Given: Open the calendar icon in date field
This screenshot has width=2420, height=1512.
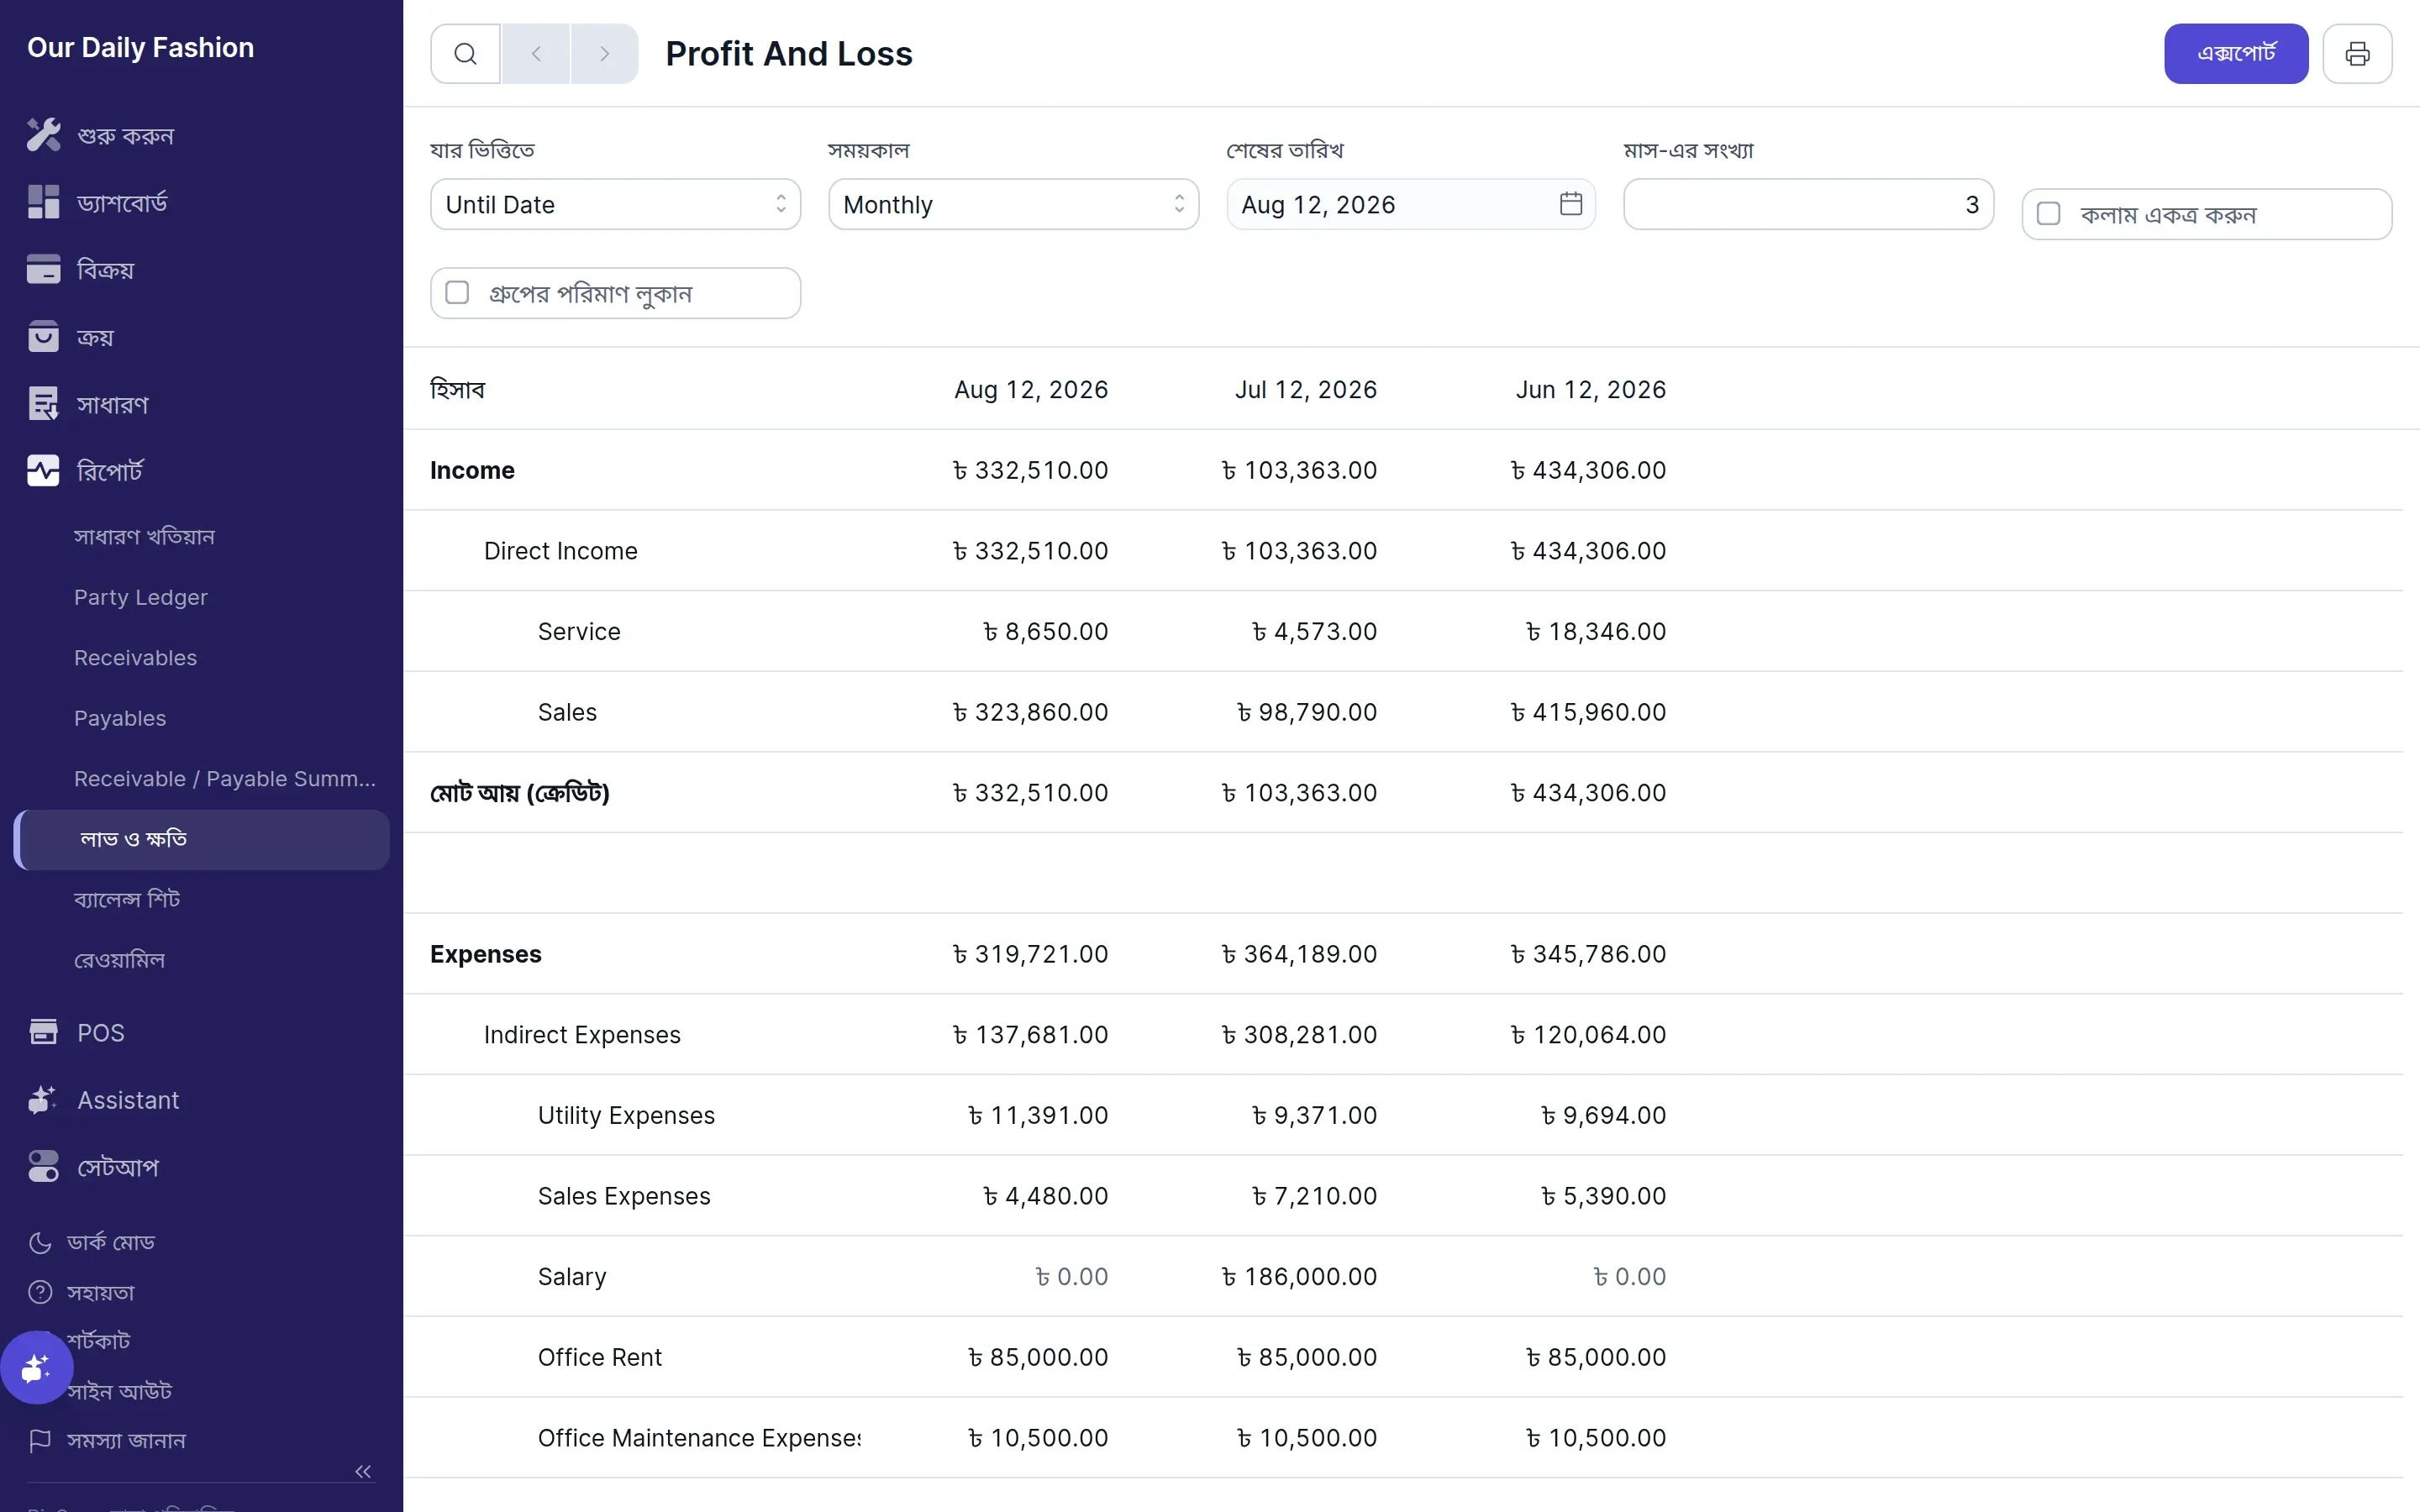Looking at the screenshot, I should tap(1571, 204).
